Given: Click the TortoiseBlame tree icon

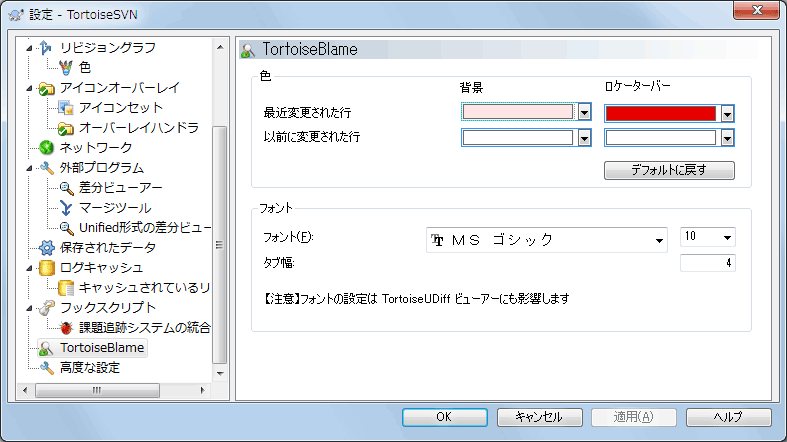Looking at the screenshot, I should pos(46,348).
